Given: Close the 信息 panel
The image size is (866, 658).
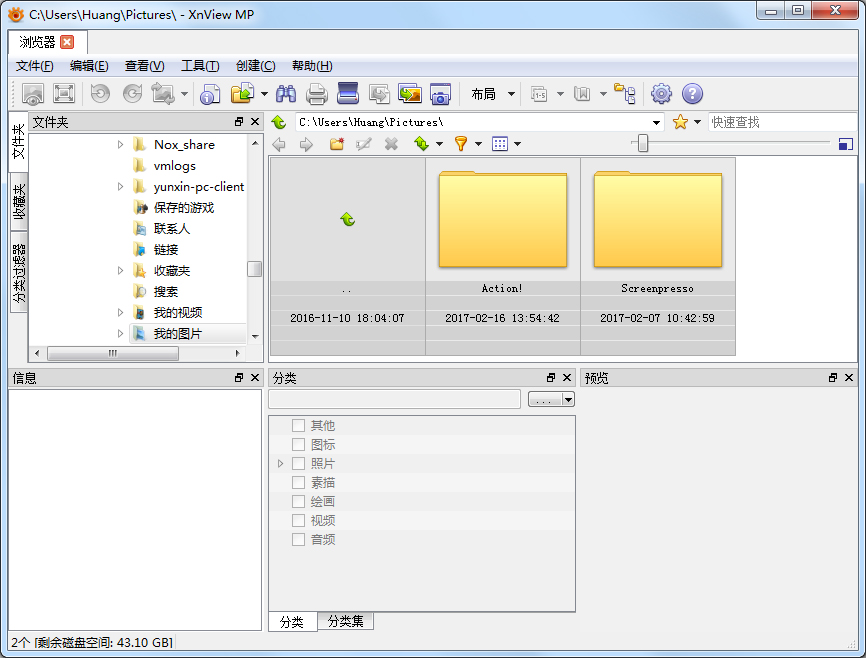Looking at the screenshot, I should click(255, 377).
